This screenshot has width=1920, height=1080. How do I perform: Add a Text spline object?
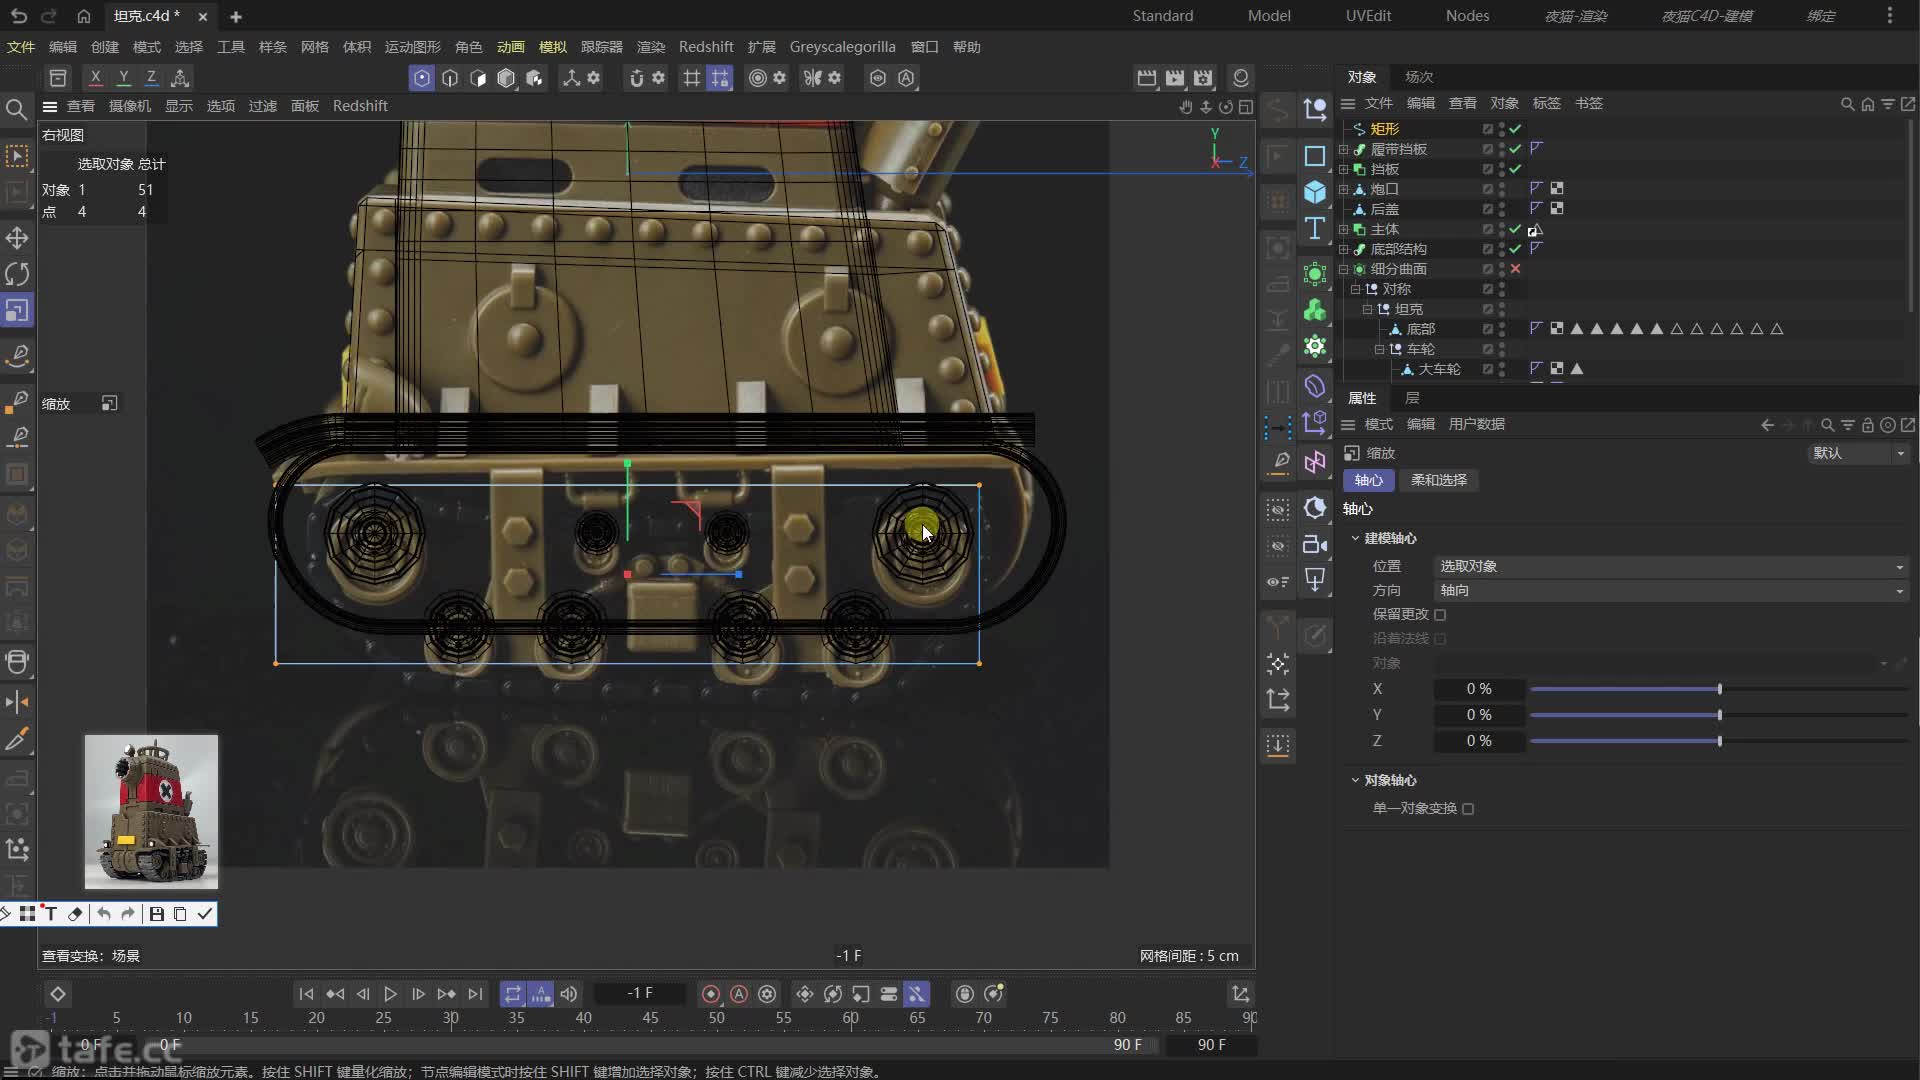(1315, 228)
